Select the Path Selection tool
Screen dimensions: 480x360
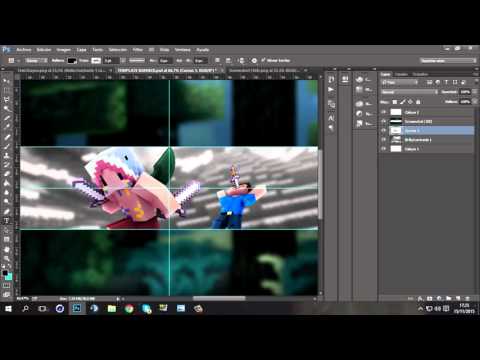(6, 230)
